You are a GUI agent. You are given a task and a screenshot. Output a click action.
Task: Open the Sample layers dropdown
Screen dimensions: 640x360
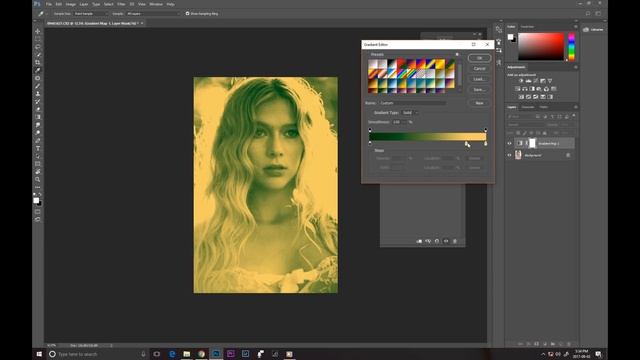click(x=153, y=13)
